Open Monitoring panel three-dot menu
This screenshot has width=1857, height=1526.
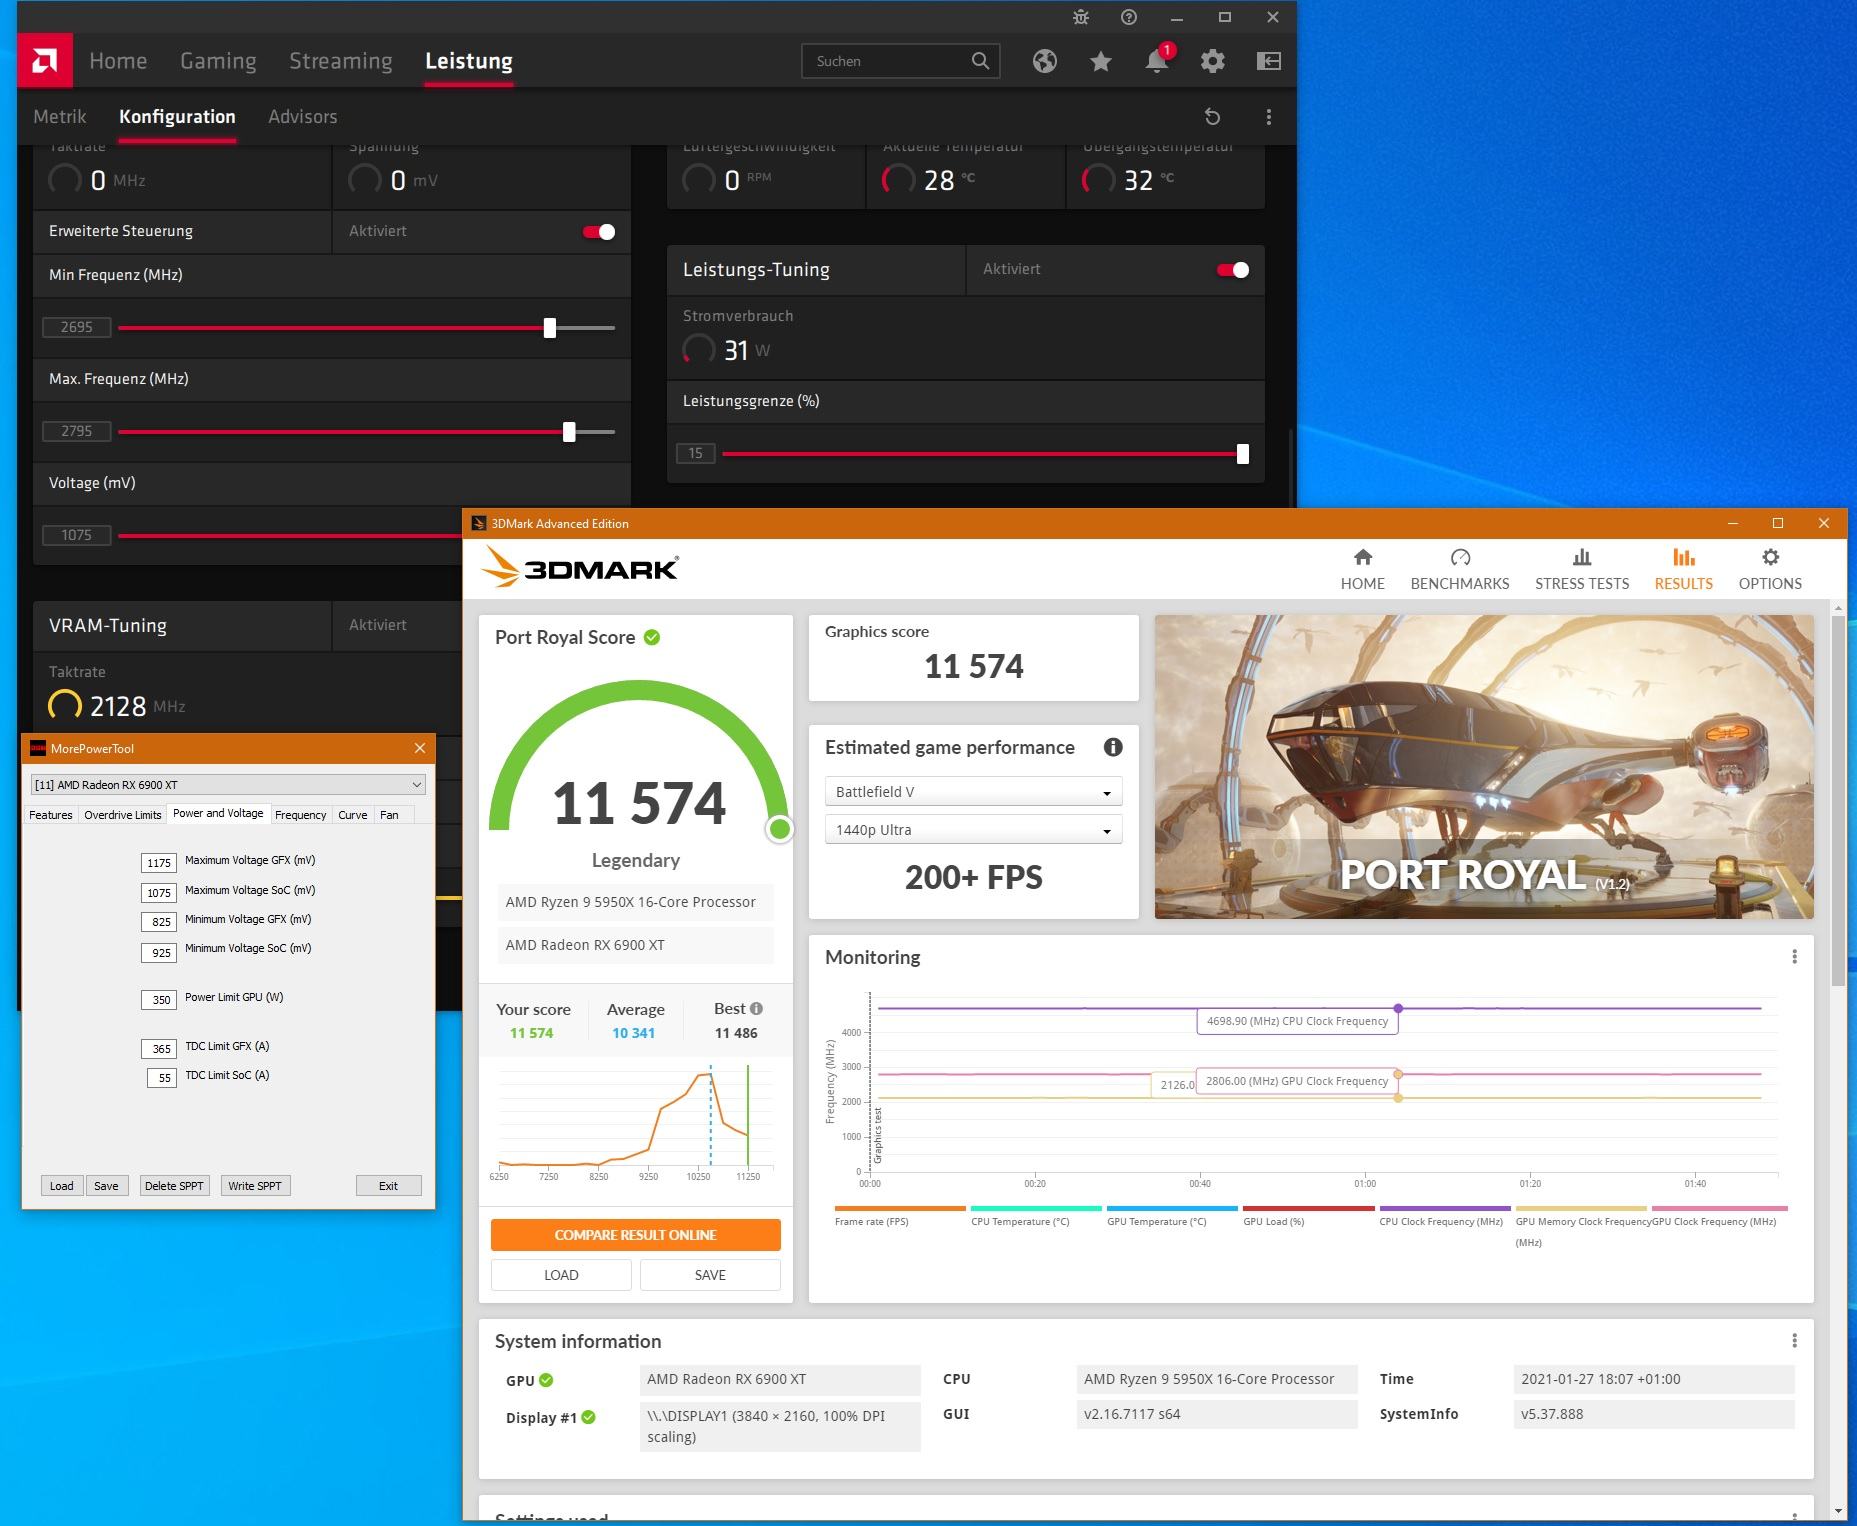pos(1795,957)
